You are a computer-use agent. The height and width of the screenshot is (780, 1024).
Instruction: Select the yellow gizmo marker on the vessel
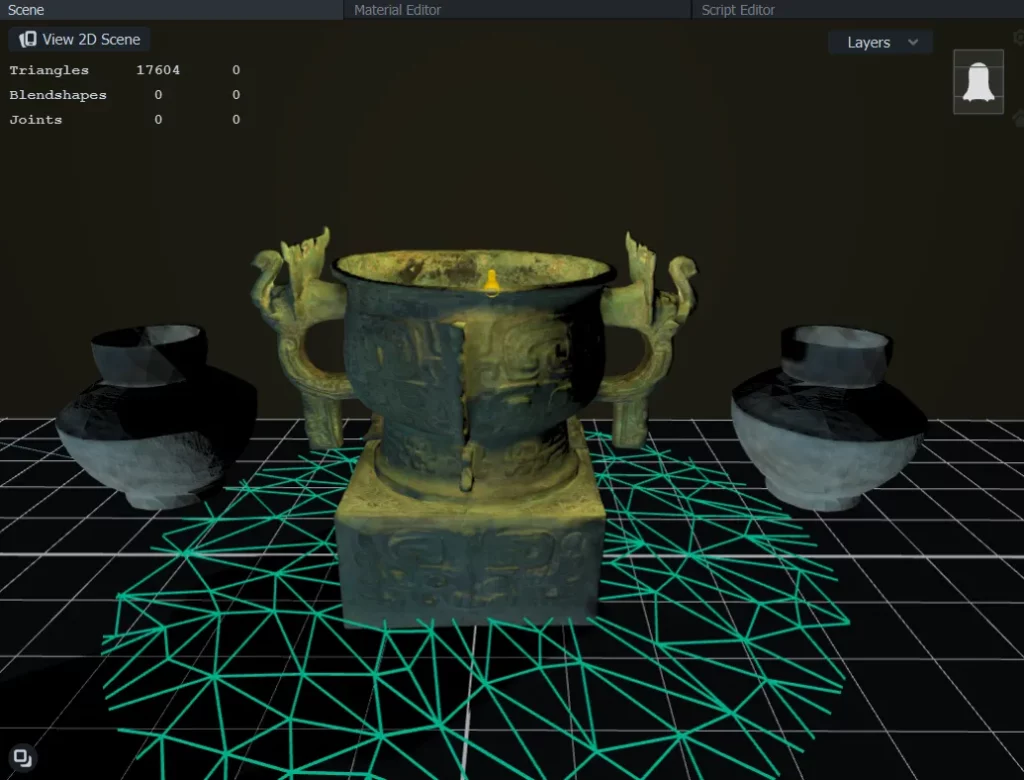[x=492, y=283]
